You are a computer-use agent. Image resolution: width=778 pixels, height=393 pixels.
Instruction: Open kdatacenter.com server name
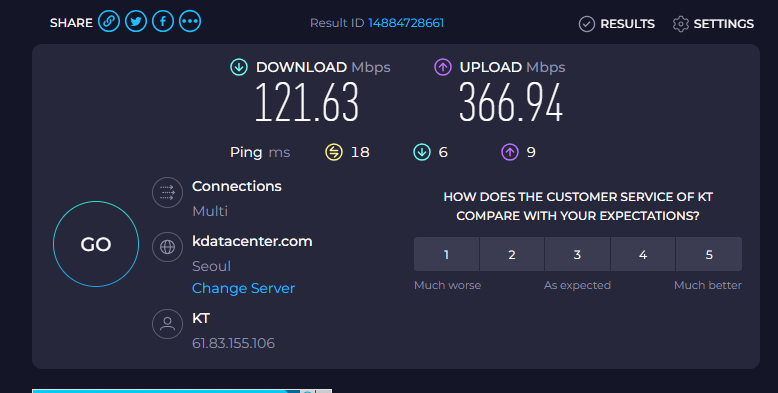(x=252, y=241)
